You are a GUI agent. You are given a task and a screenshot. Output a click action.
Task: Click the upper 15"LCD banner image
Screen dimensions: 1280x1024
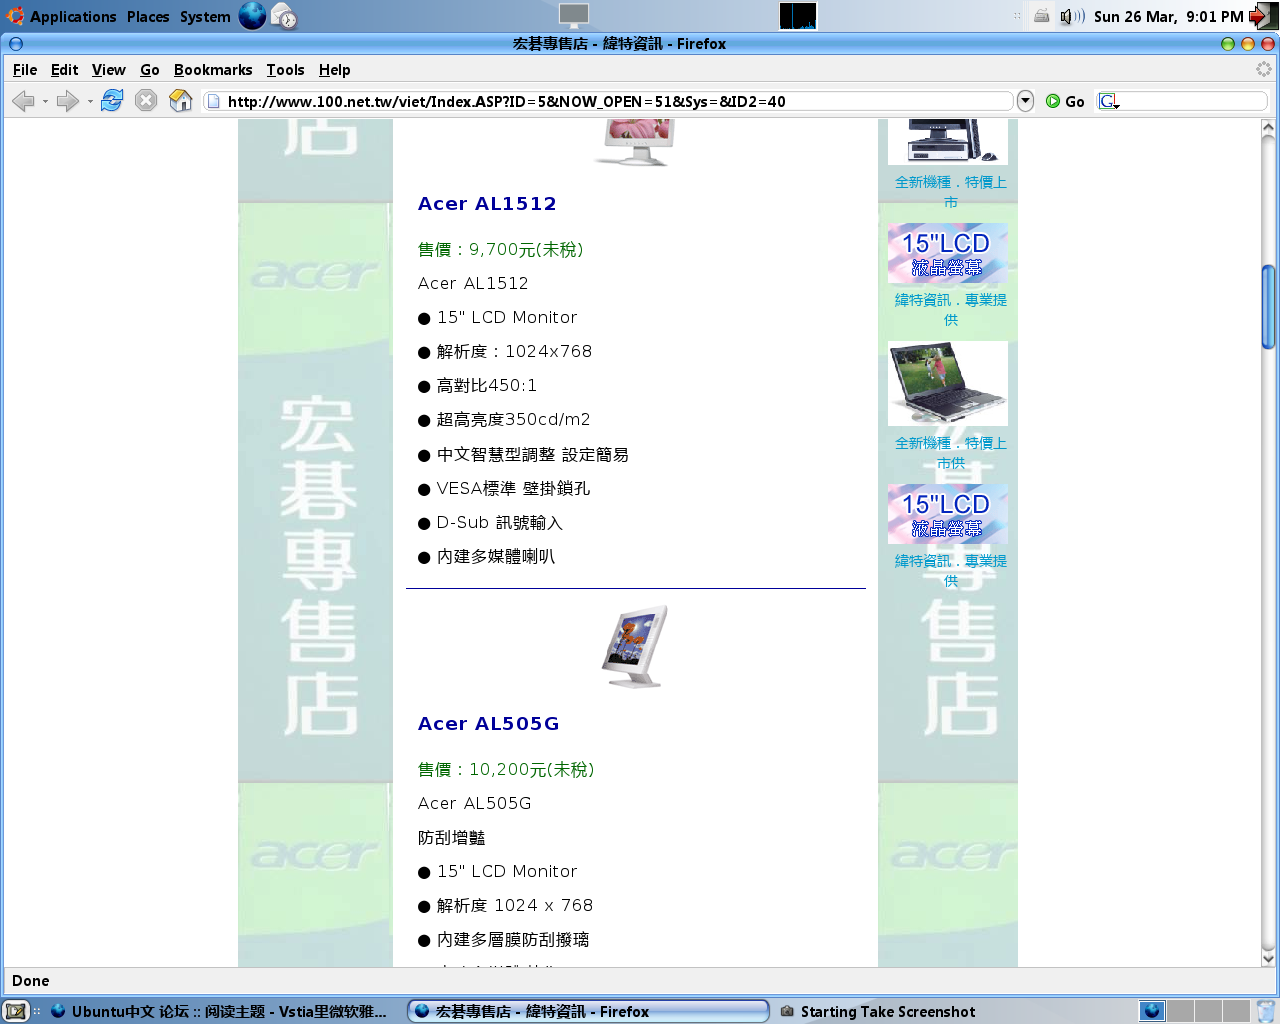tap(948, 253)
